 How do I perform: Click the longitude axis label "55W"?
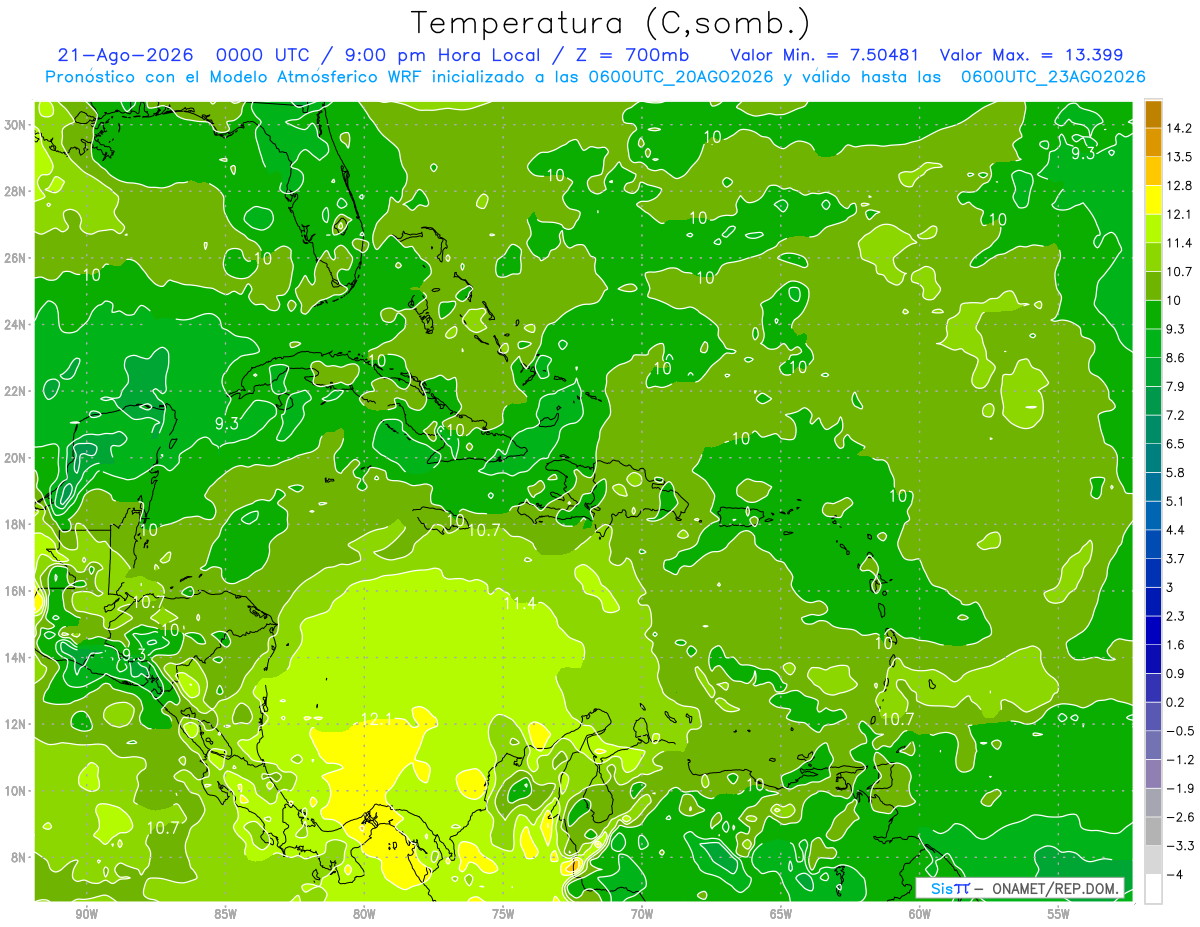(1059, 914)
